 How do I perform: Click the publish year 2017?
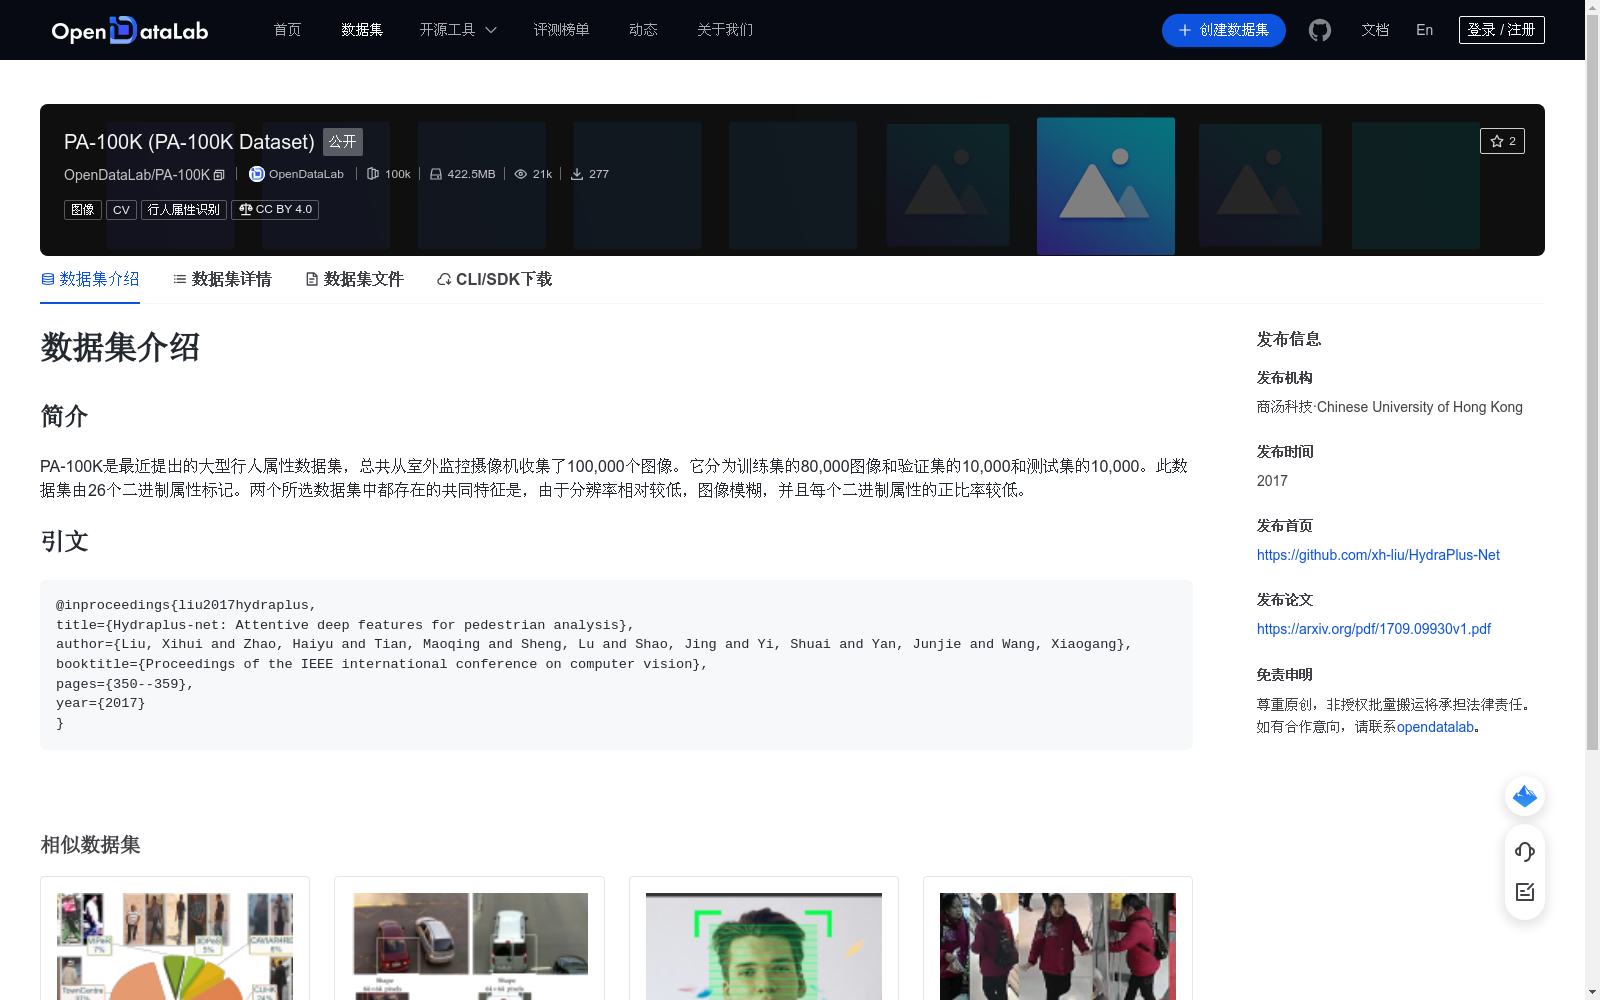coord(1272,481)
